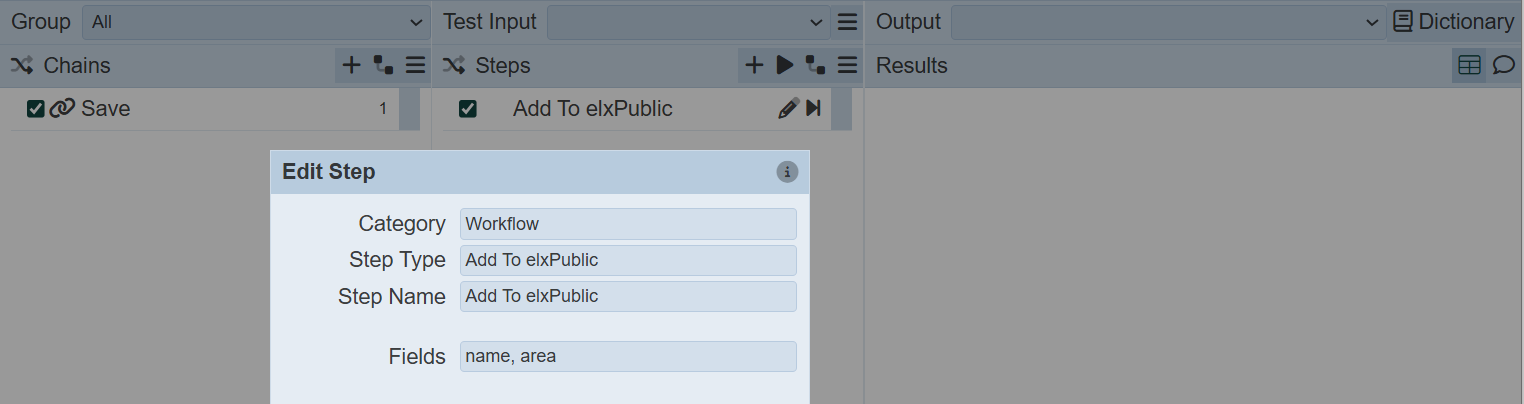This screenshot has width=1524, height=404.
Task: Uncheck the Add To elxPublic step checkbox
Action: coord(467,109)
